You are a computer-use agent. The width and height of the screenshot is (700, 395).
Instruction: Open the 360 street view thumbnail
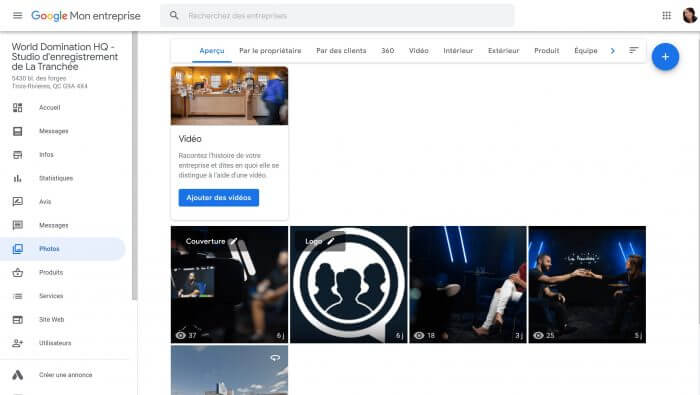point(229,370)
